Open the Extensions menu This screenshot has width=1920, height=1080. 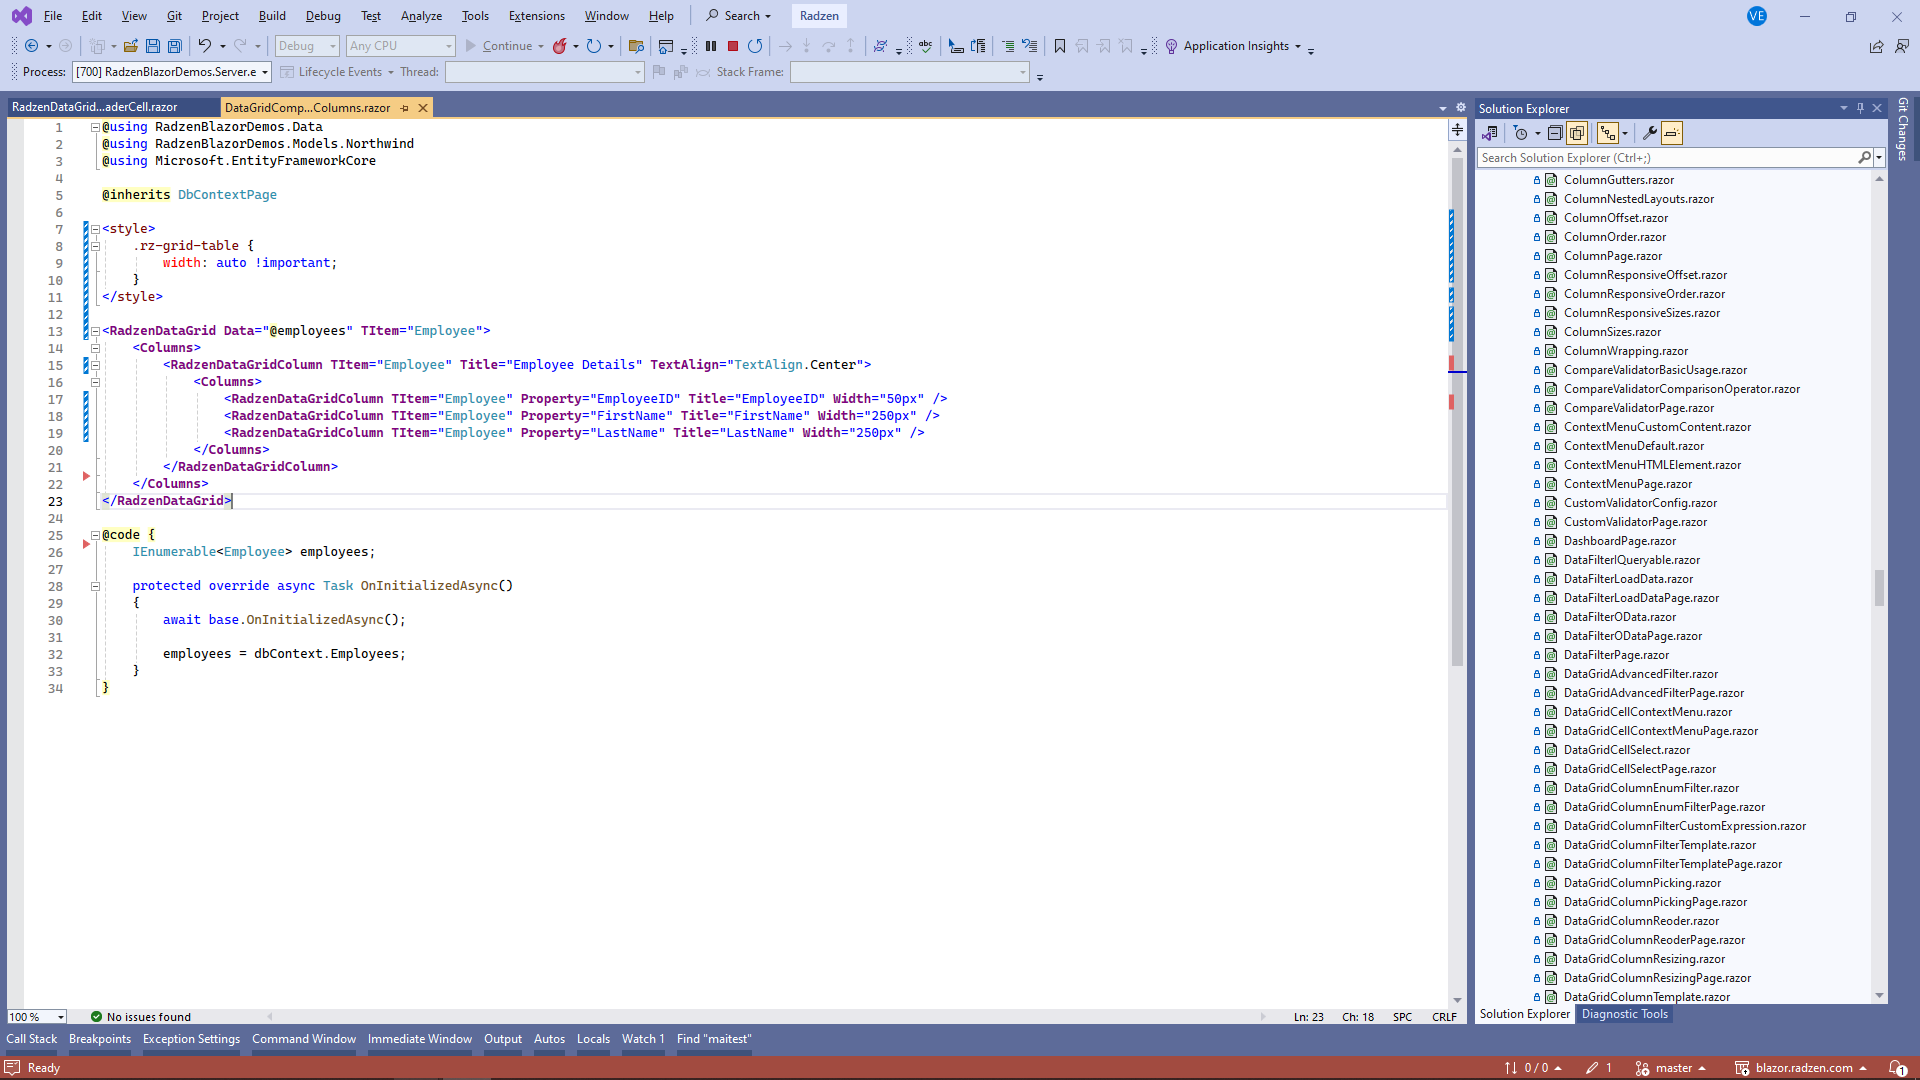pyautogui.click(x=536, y=16)
